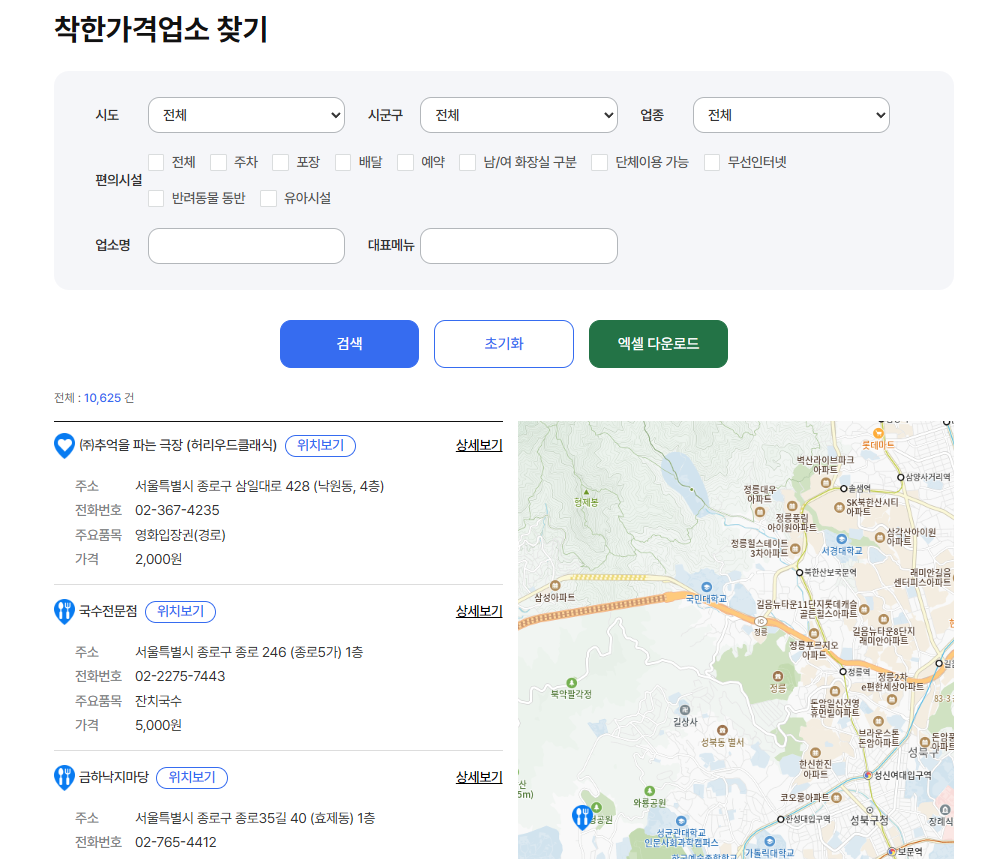Image resolution: width=999 pixels, height=859 pixels.
Task: Click the 금하낙지마당 store name
Action: pos(114,777)
